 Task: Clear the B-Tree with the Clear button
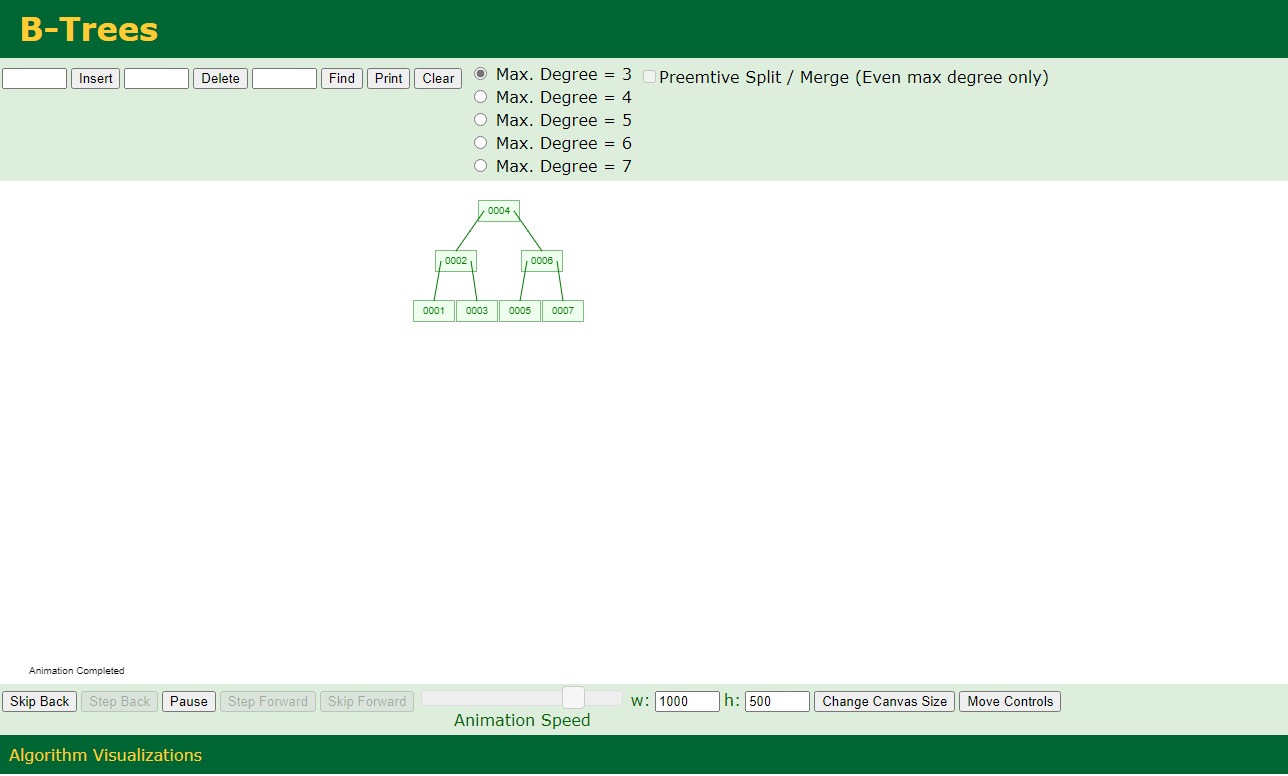click(x=437, y=78)
